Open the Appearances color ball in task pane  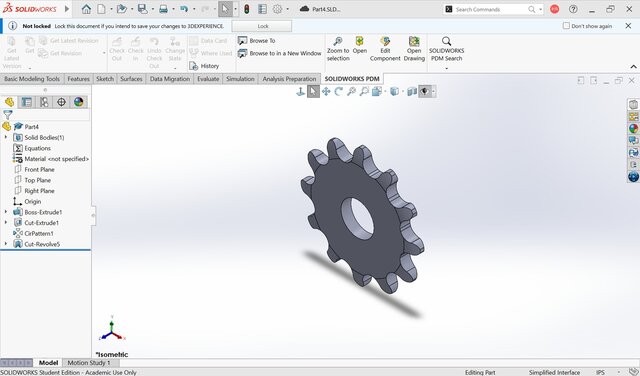tap(633, 129)
